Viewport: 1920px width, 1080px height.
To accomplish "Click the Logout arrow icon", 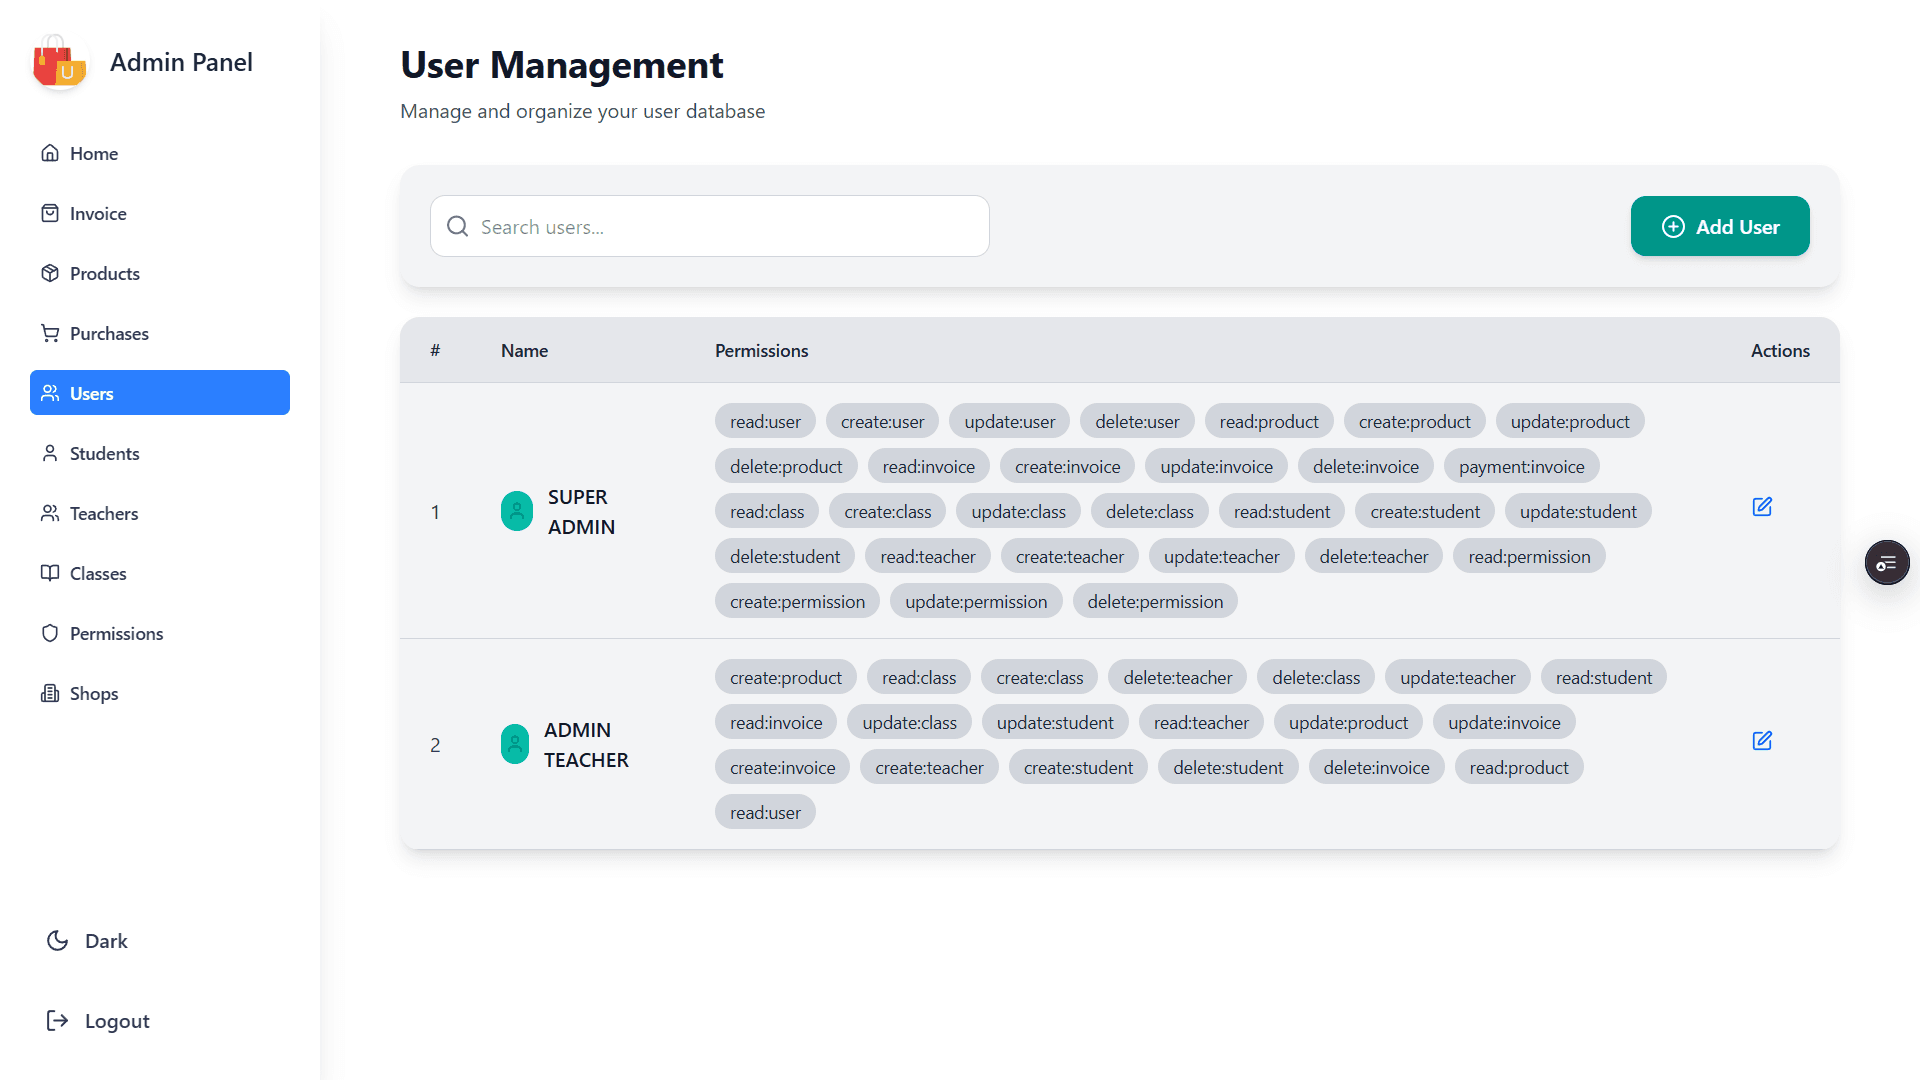I will pos(58,1020).
